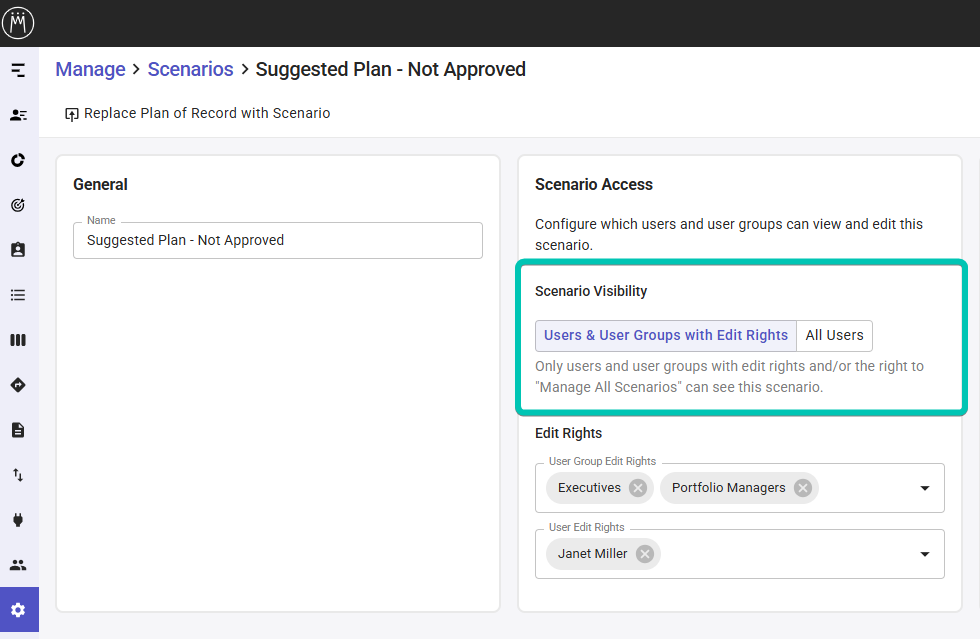This screenshot has width=980, height=639.
Task: Open the donut chart icon in sidebar
Action: (x=18, y=160)
